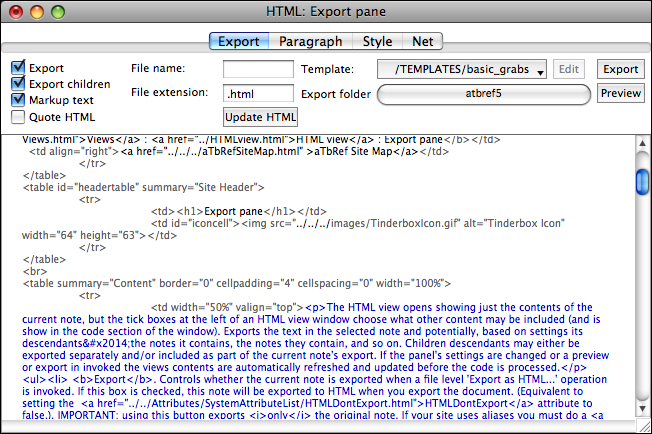Disable the Markup text option
652x434 pixels.
pyautogui.click(x=18, y=100)
